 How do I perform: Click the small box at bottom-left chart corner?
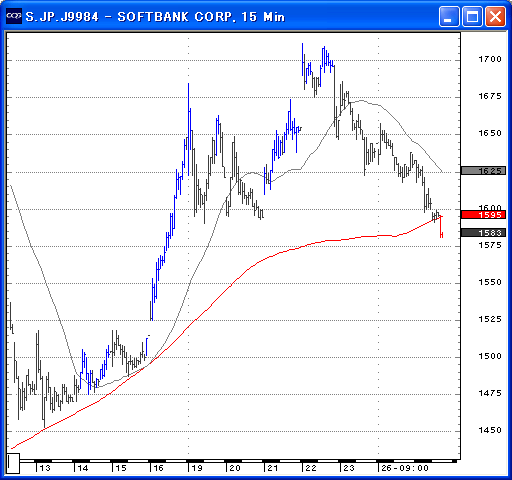(13, 463)
